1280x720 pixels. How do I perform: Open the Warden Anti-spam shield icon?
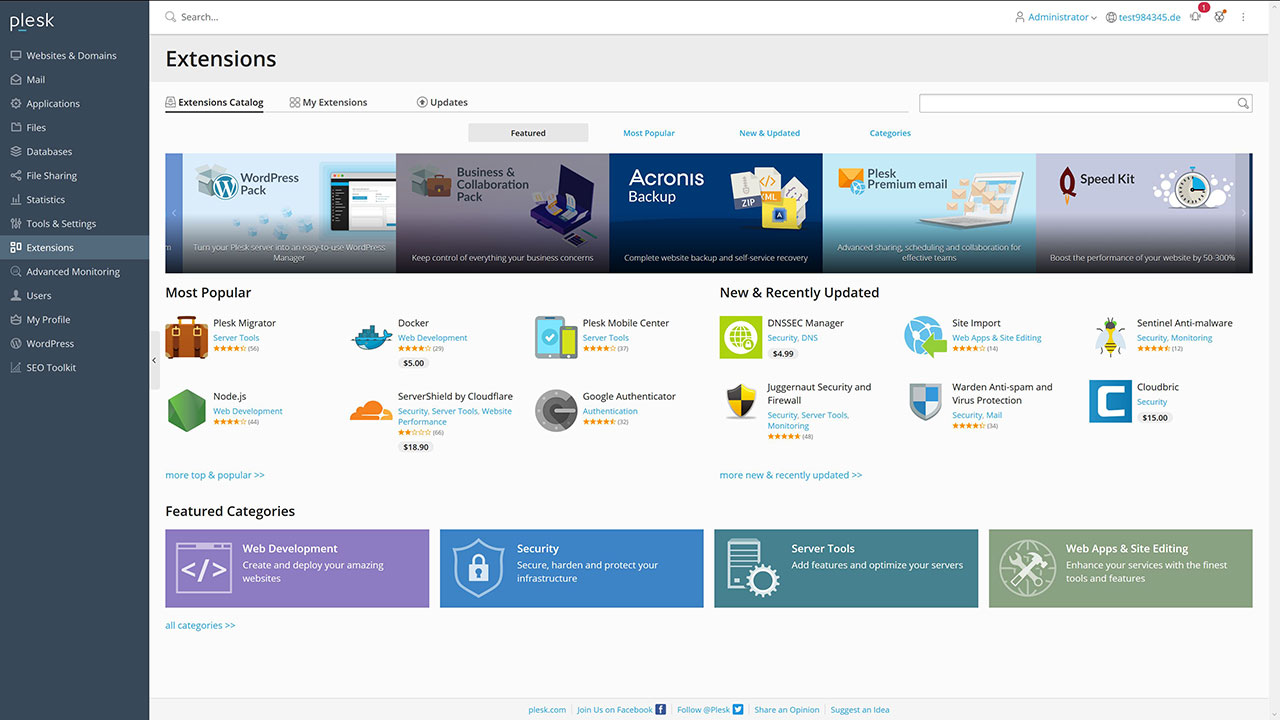926,402
